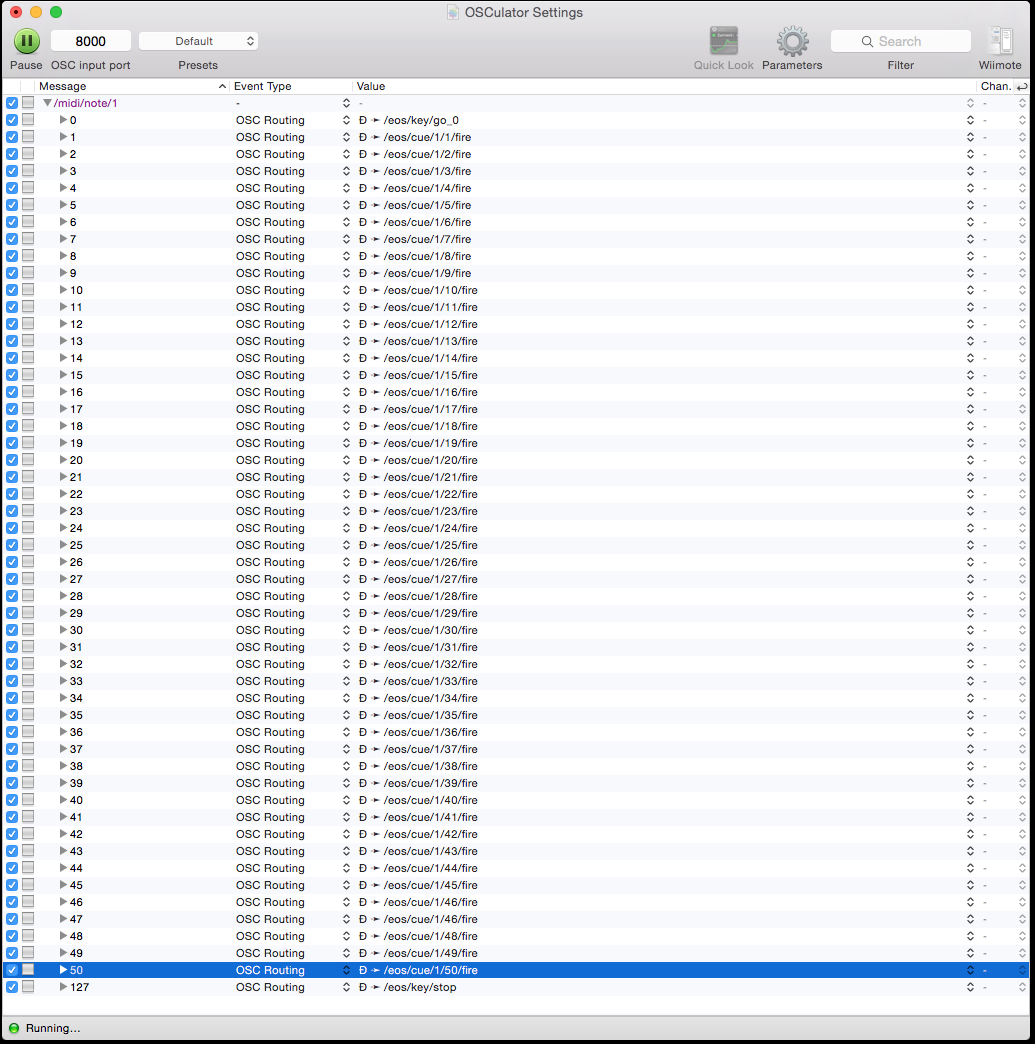The width and height of the screenshot is (1035, 1044).
Task: Expand the row for note 5
Action: pyautogui.click(x=63, y=205)
